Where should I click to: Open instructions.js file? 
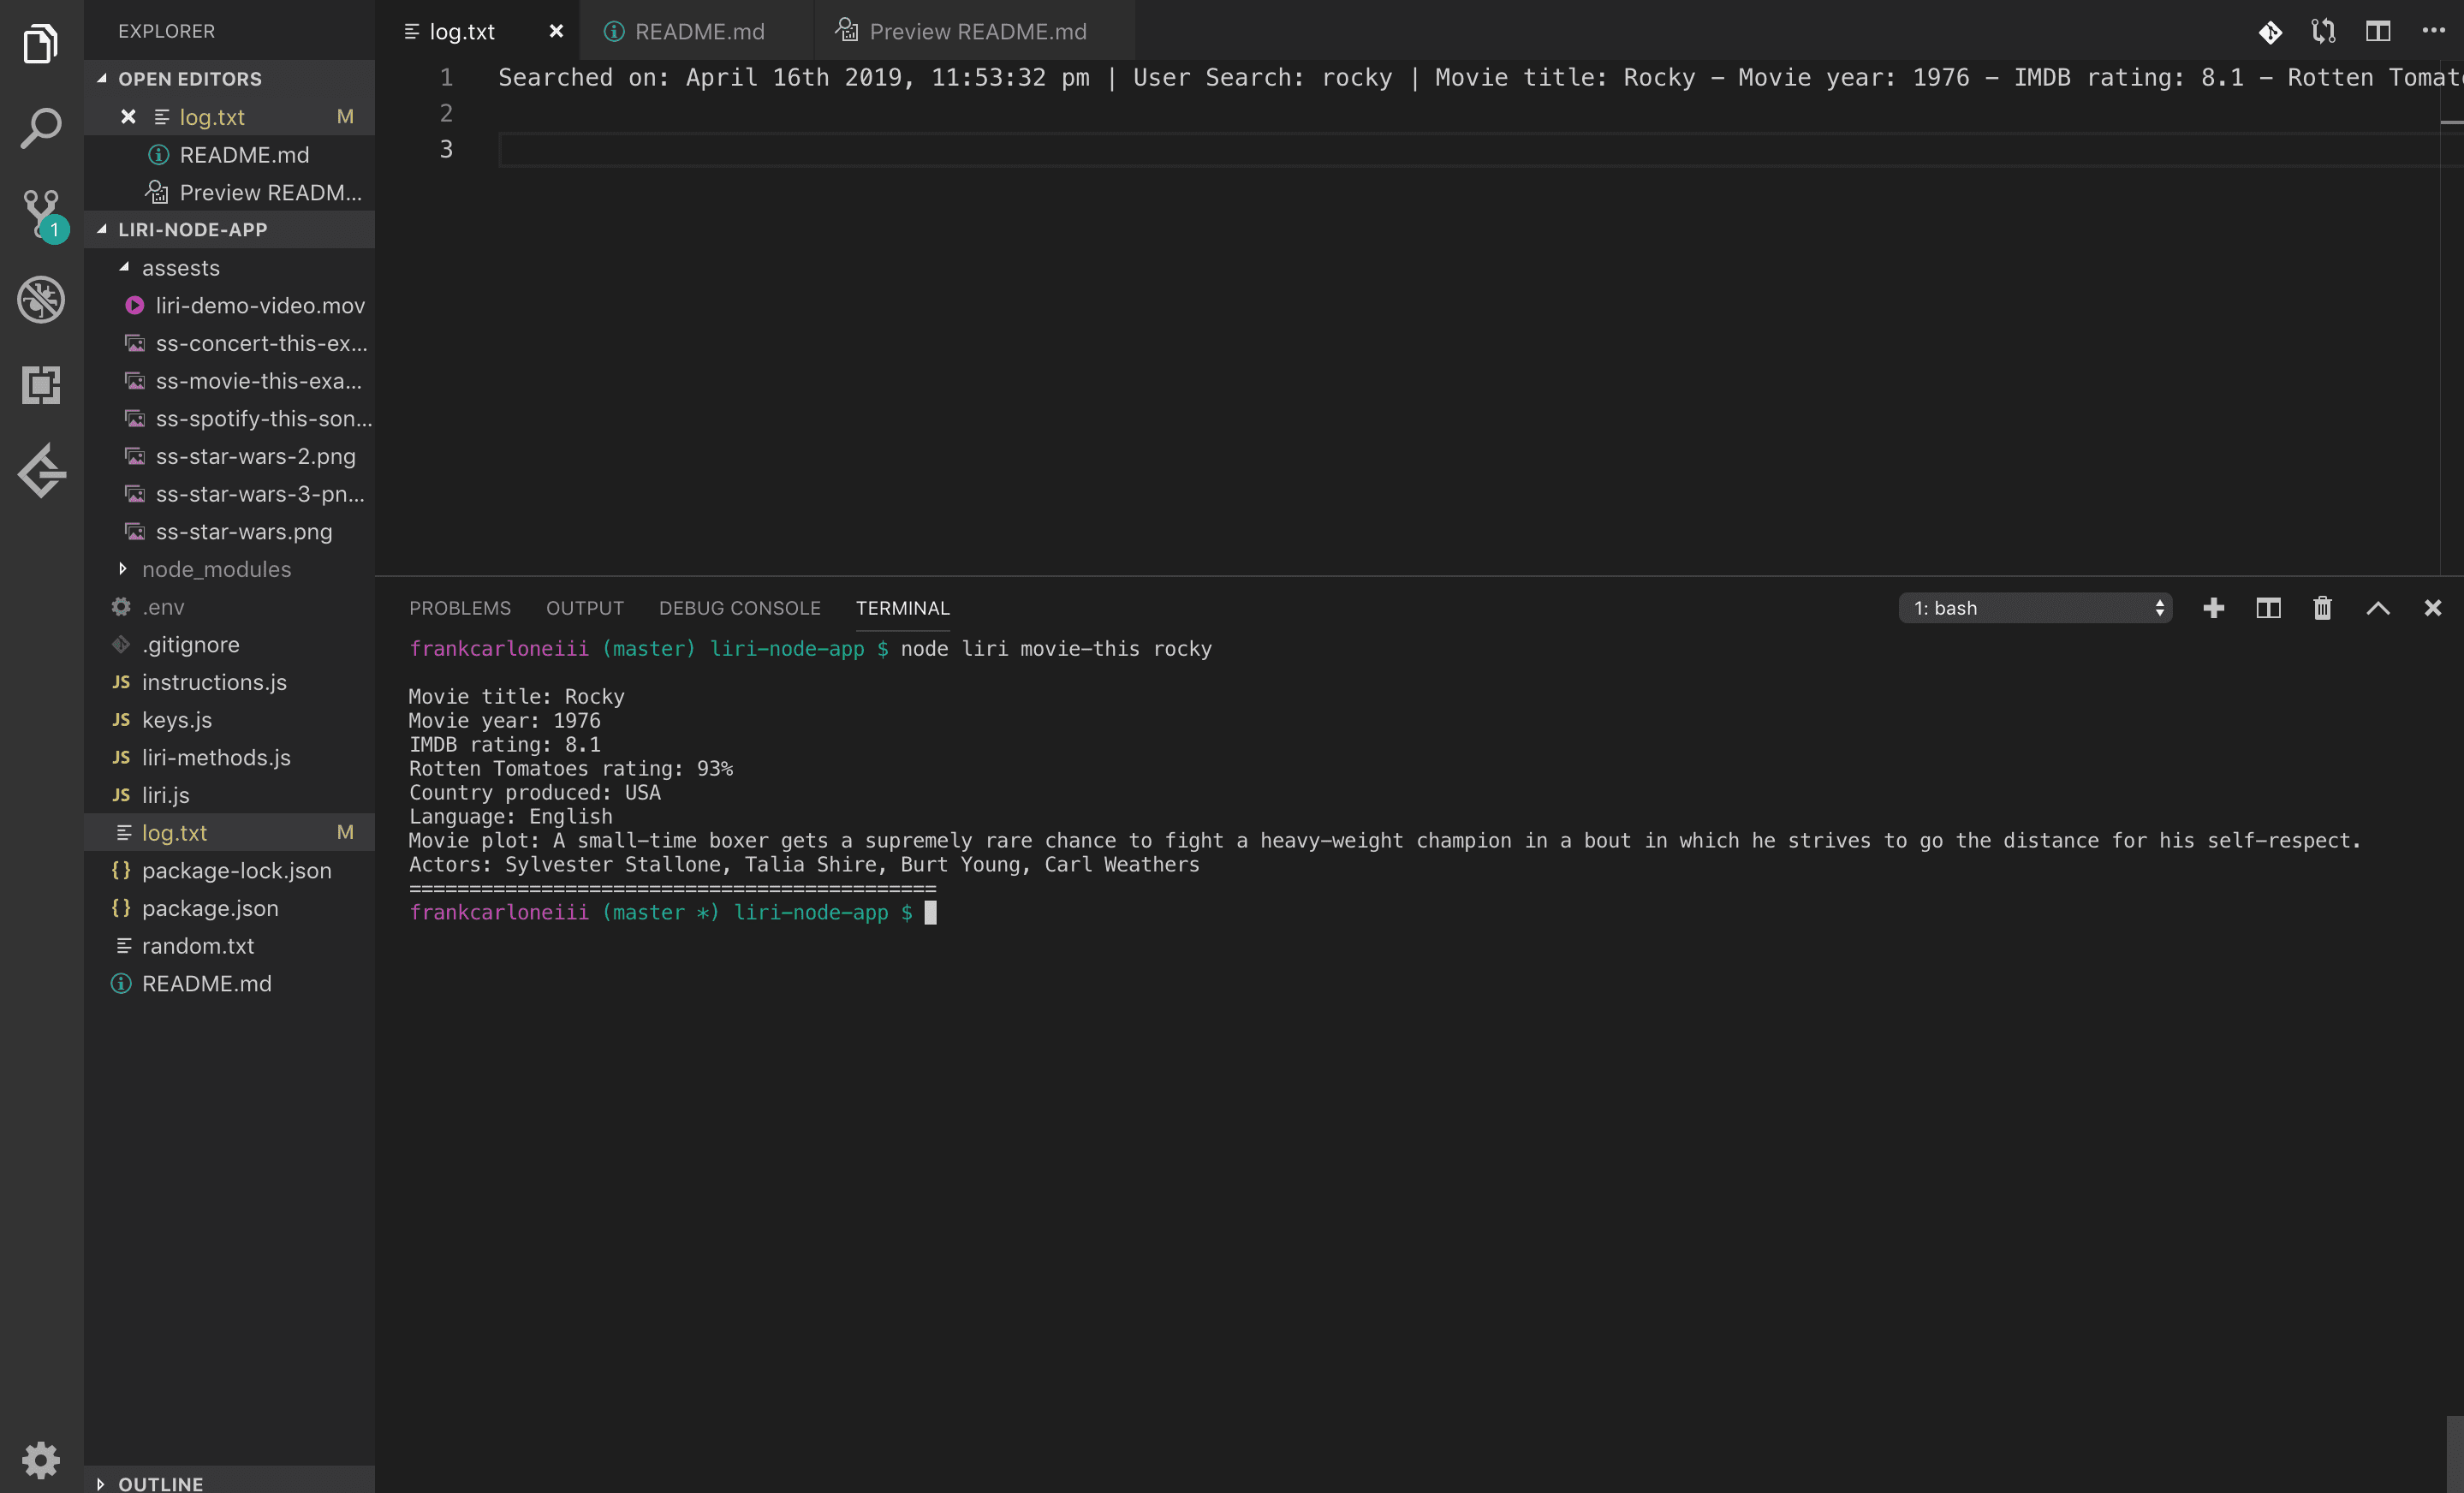click(x=230, y=682)
